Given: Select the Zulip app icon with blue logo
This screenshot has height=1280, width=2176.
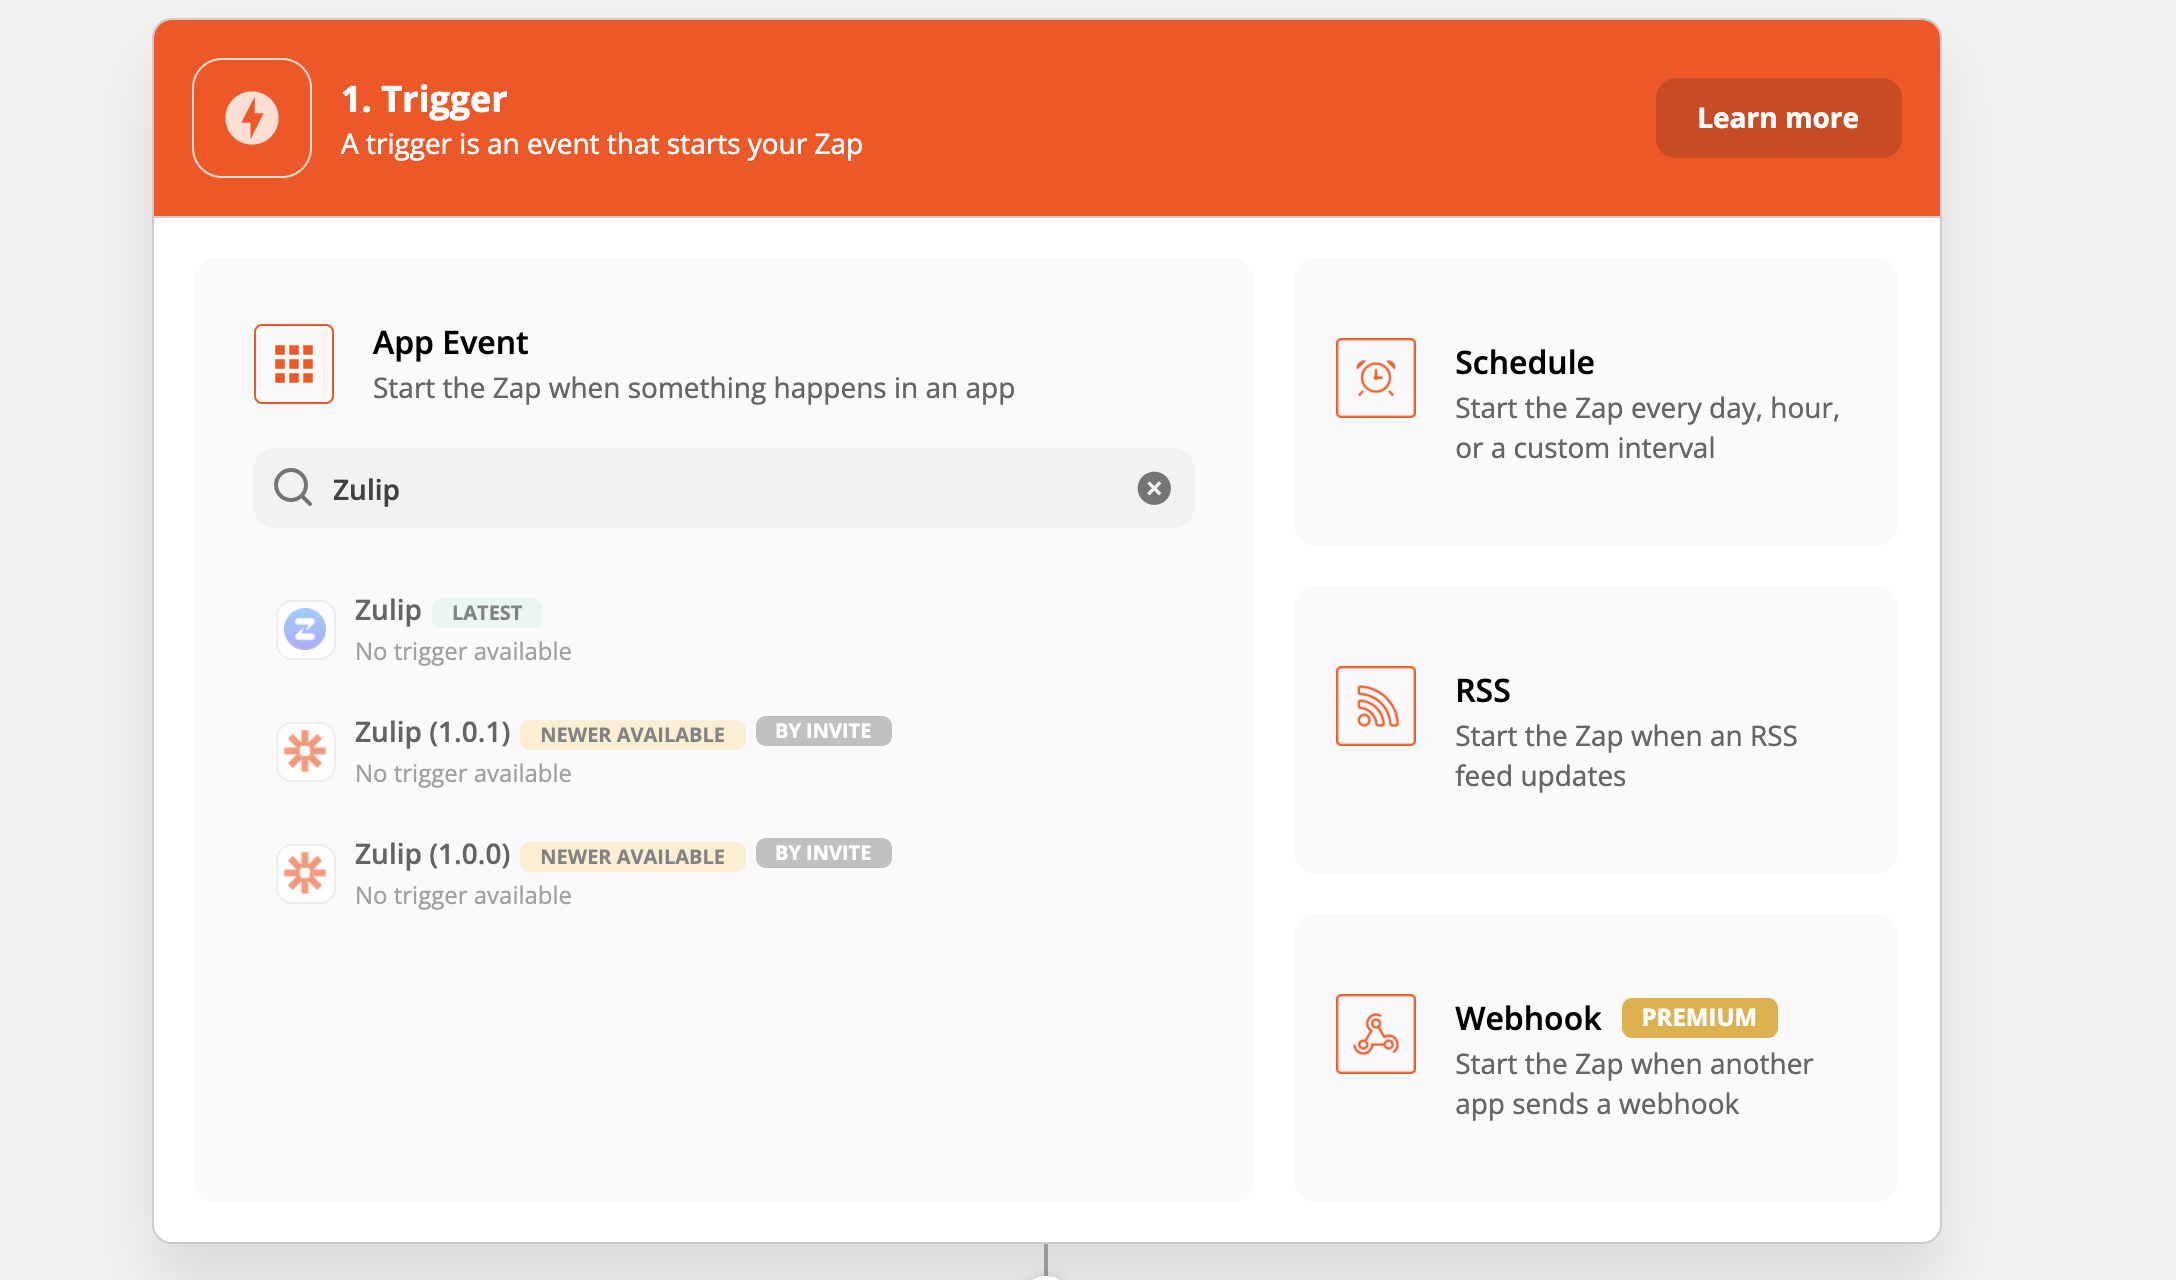Looking at the screenshot, I should coord(305,629).
